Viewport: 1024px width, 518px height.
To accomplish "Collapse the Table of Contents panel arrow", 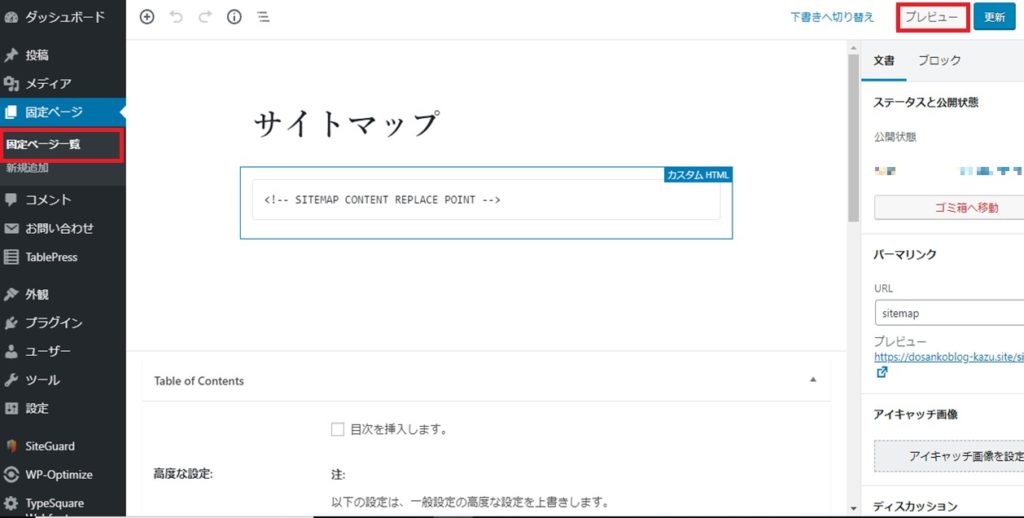I will tap(812, 380).
